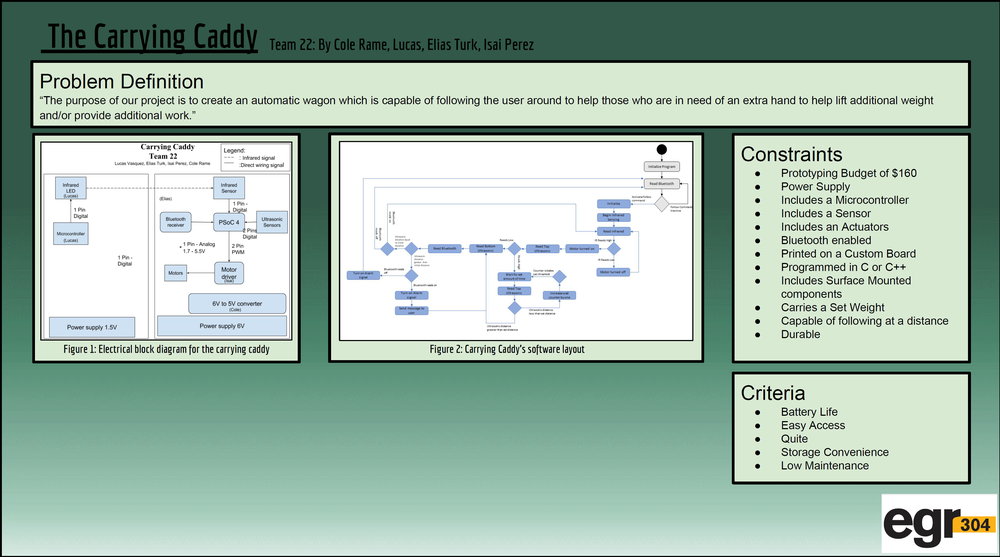Select the 'Easy Access' criterion

[x=812, y=425]
